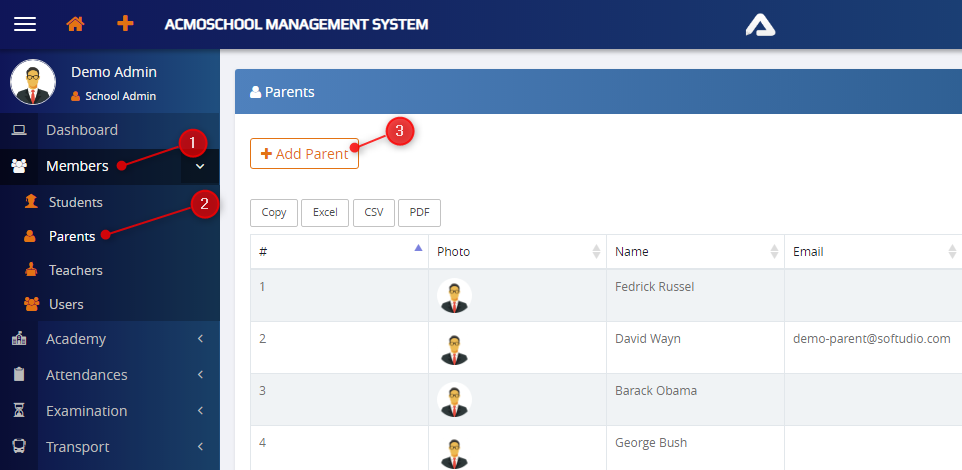Click the Dashboard laptop icon
Screen dimensions: 962x470
point(19,130)
